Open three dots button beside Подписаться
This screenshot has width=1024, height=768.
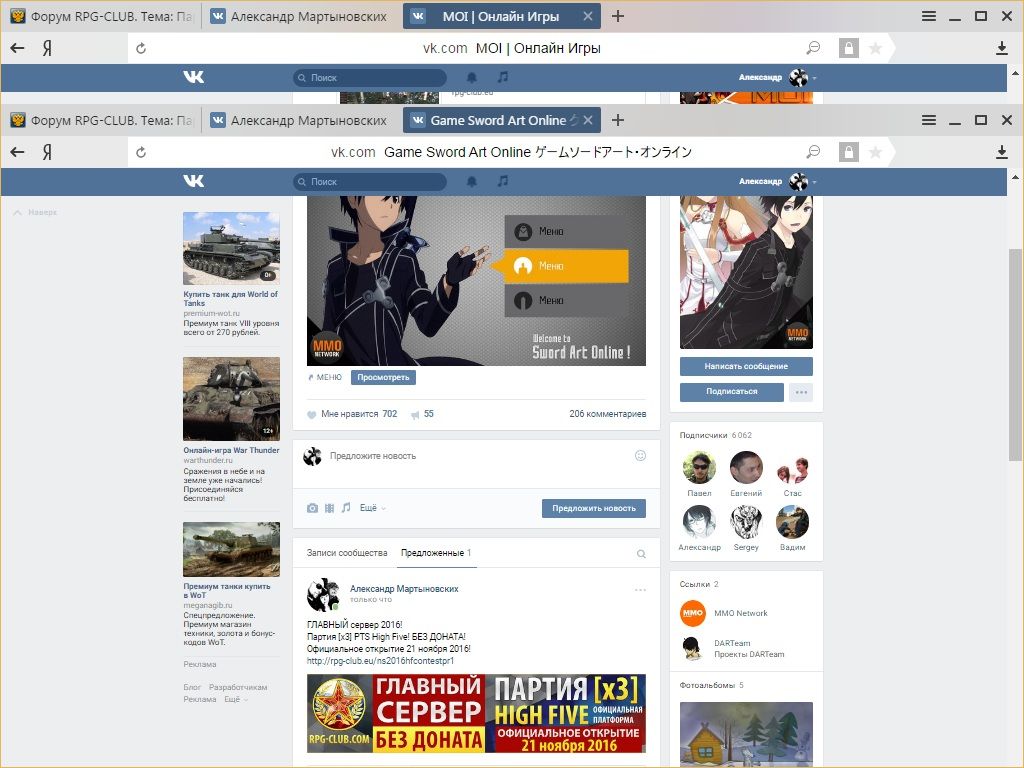[801, 392]
